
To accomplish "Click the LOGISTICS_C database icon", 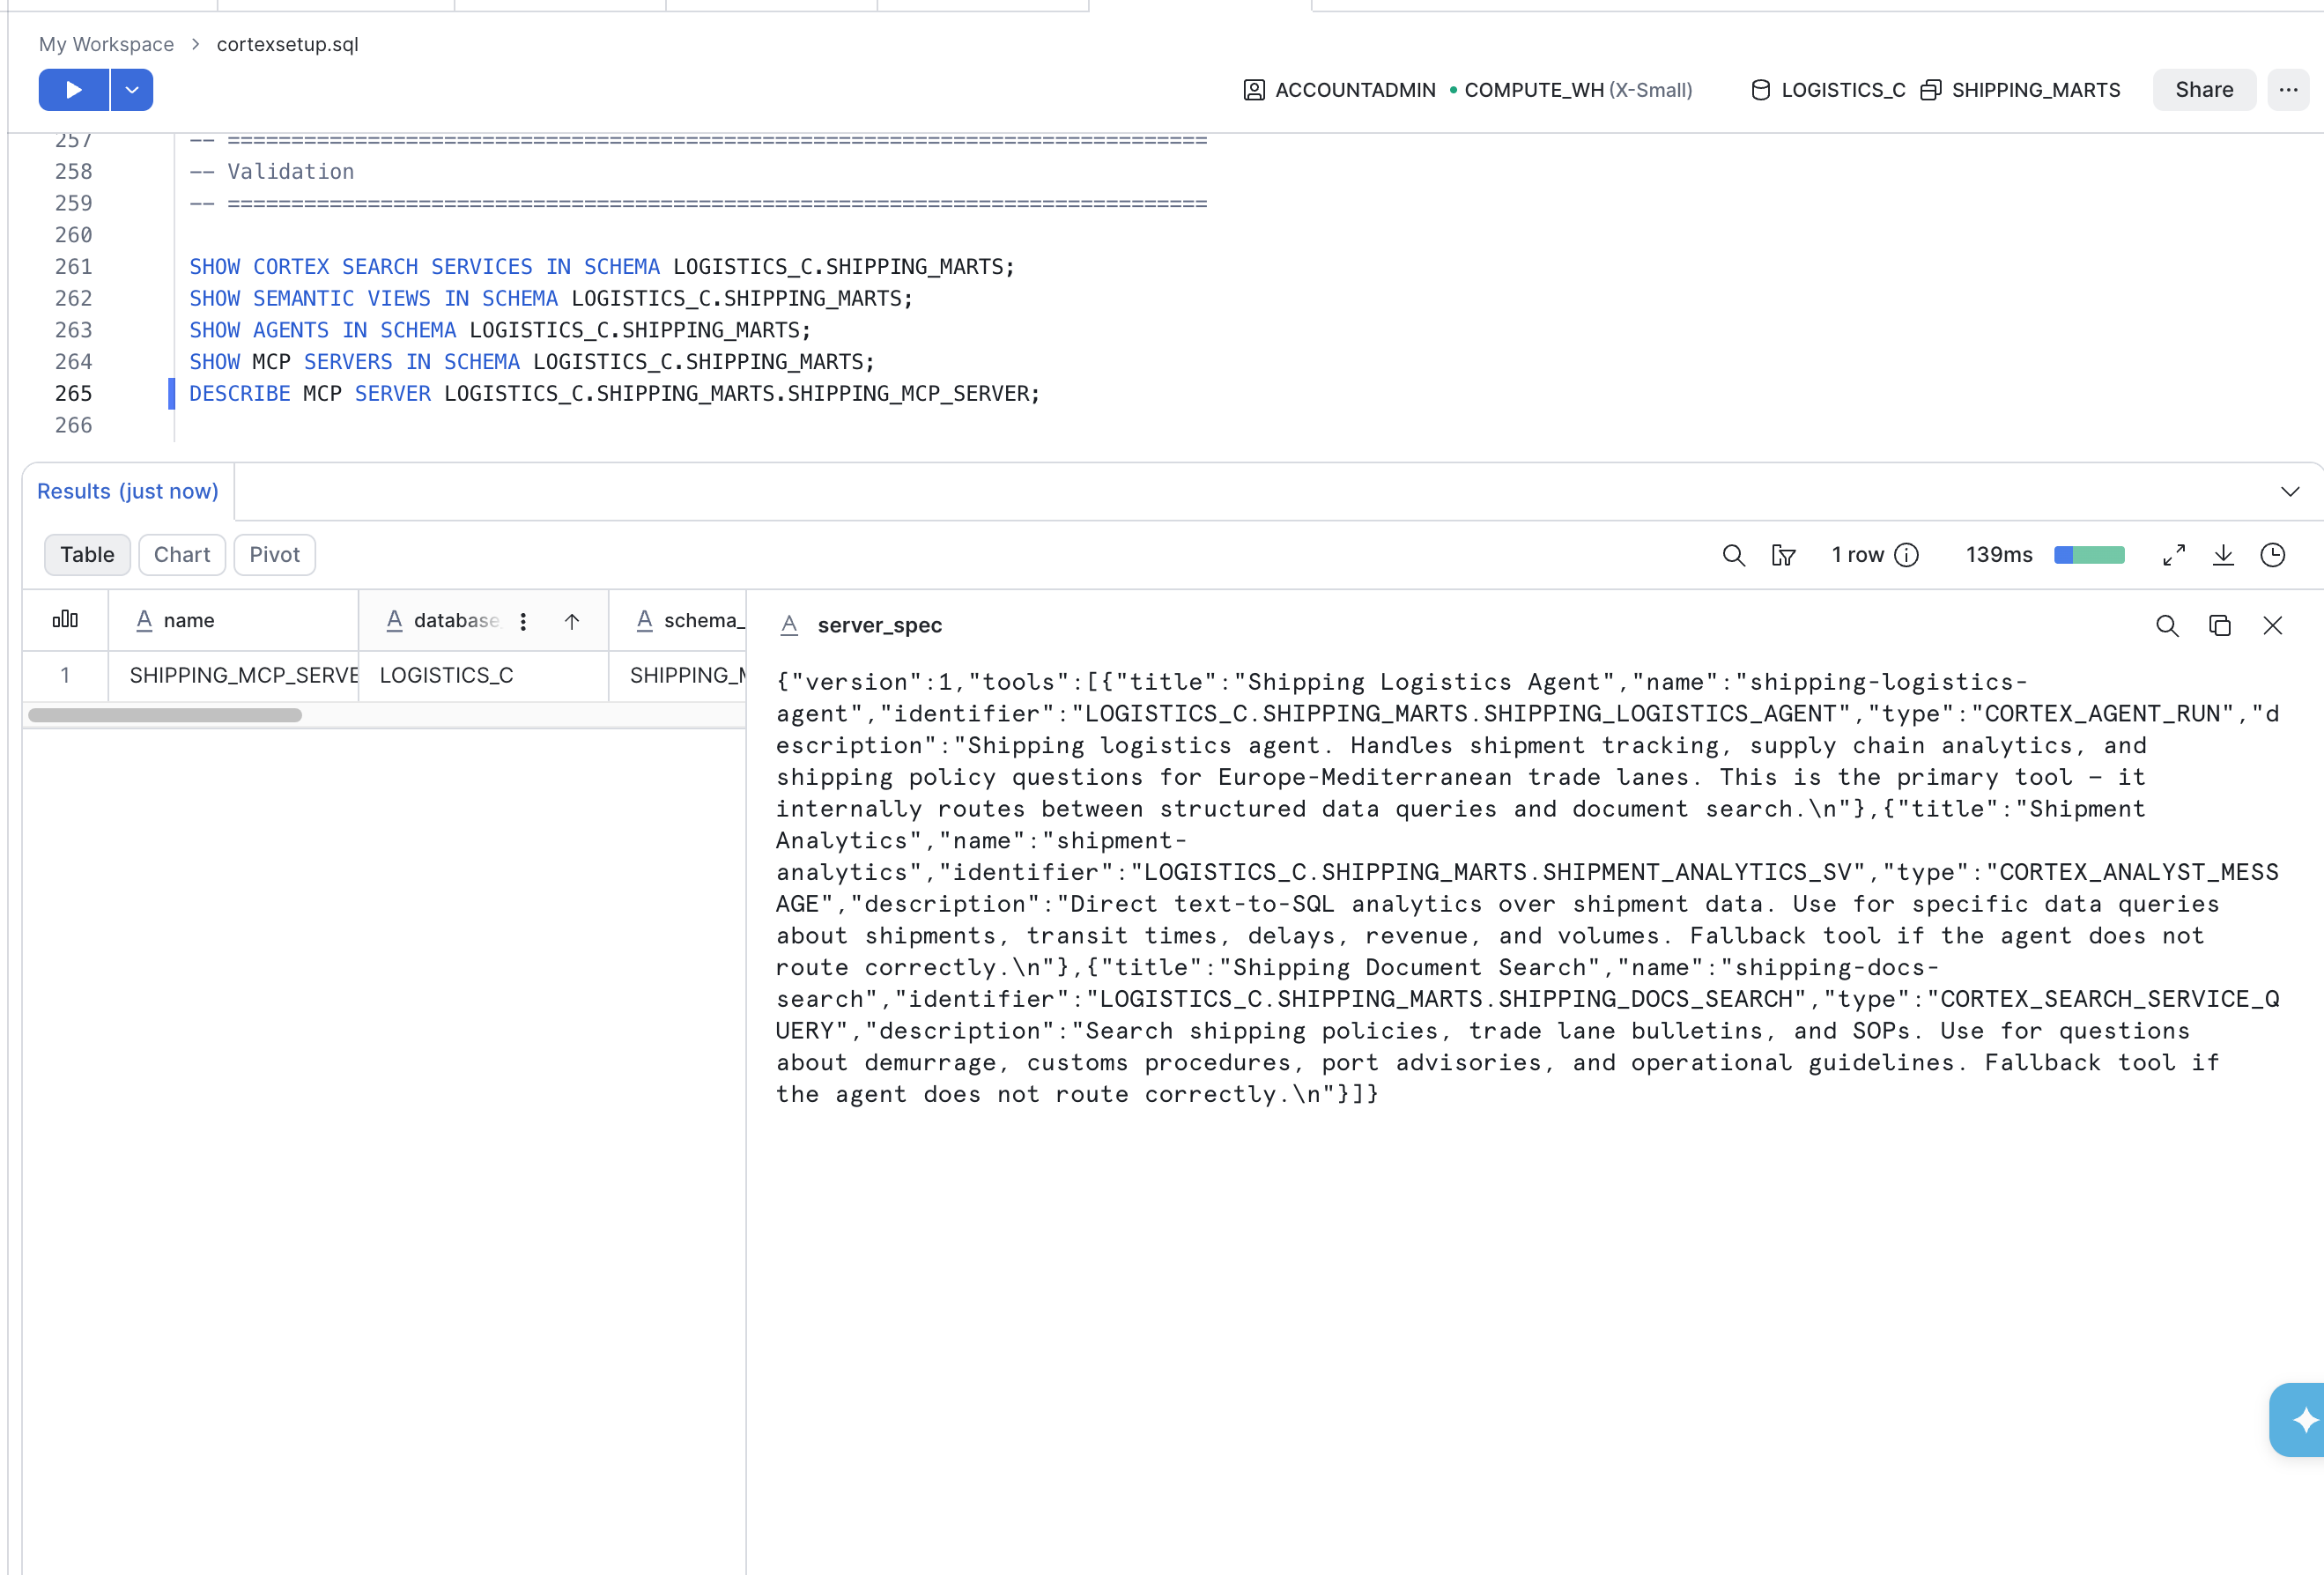I will pos(1760,90).
